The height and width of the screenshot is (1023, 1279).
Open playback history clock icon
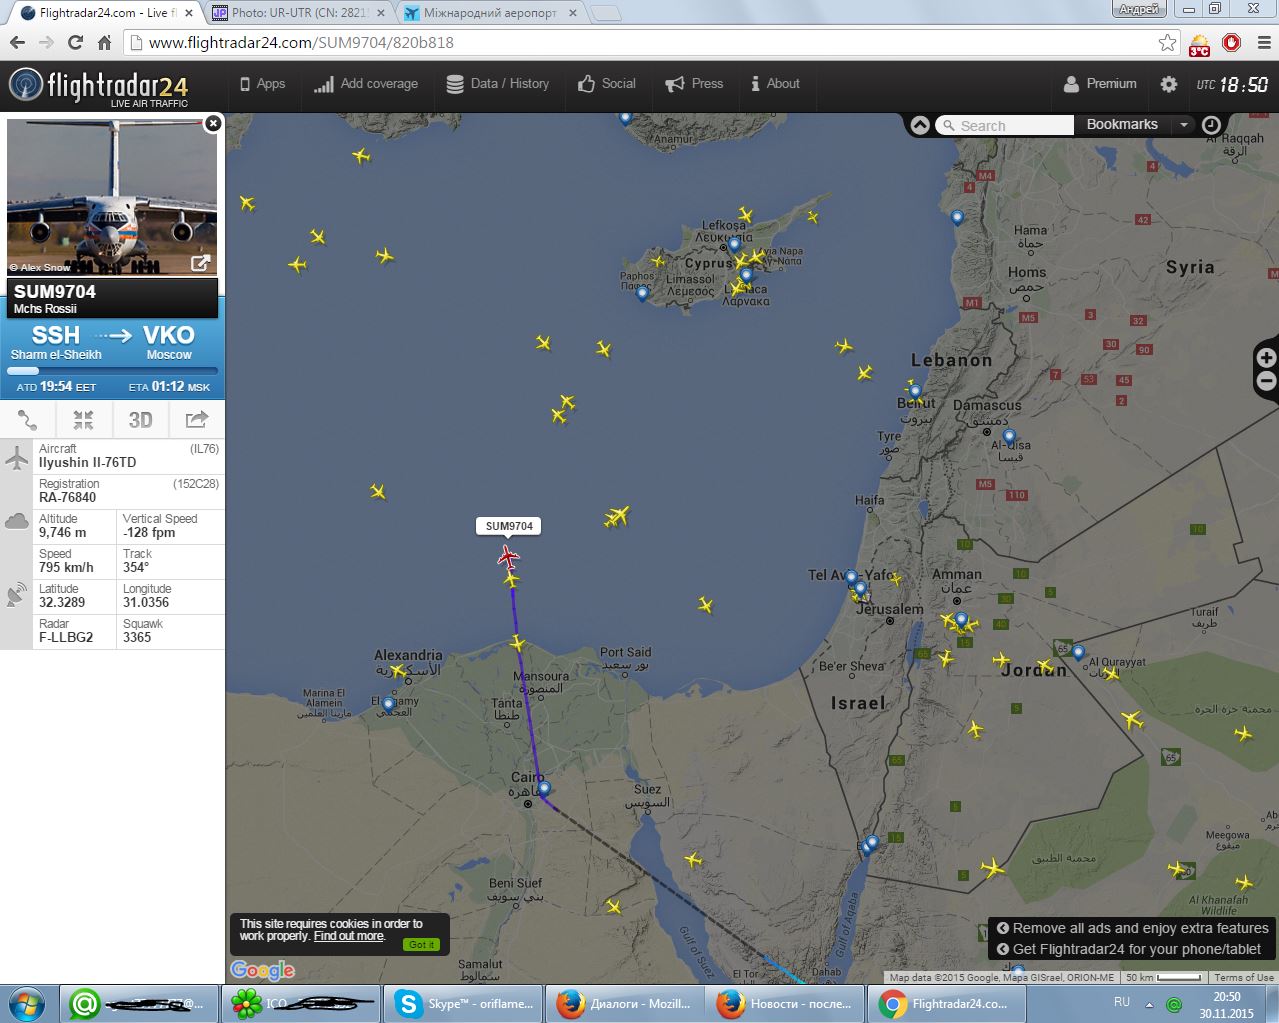[x=1211, y=125]
